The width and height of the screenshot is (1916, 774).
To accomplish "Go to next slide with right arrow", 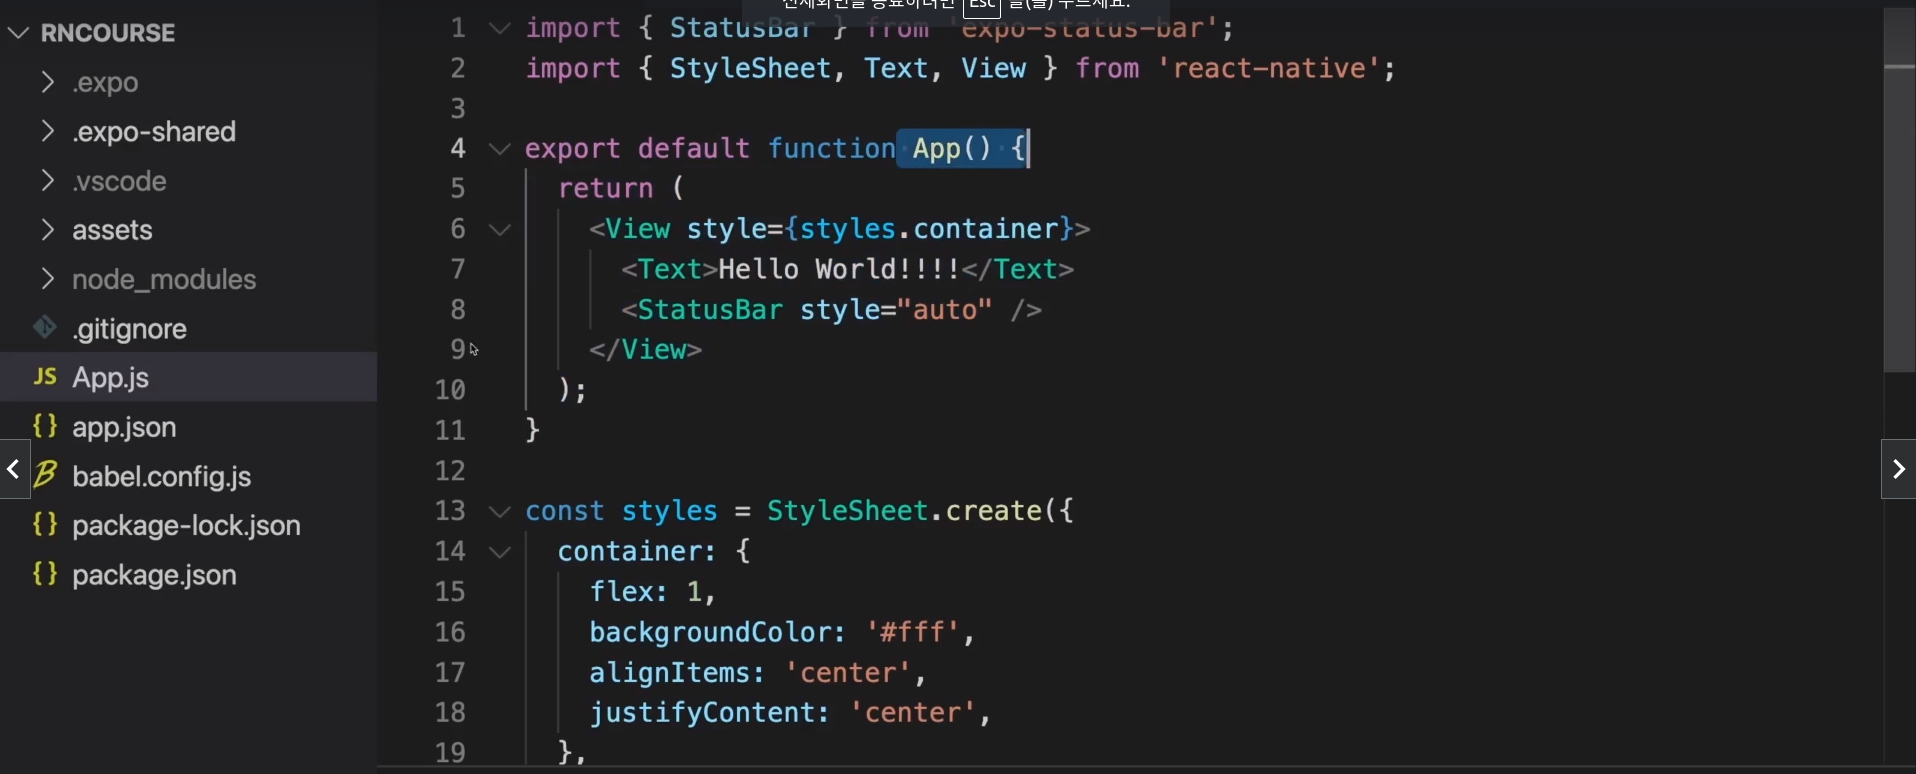I will point(1898,468).
